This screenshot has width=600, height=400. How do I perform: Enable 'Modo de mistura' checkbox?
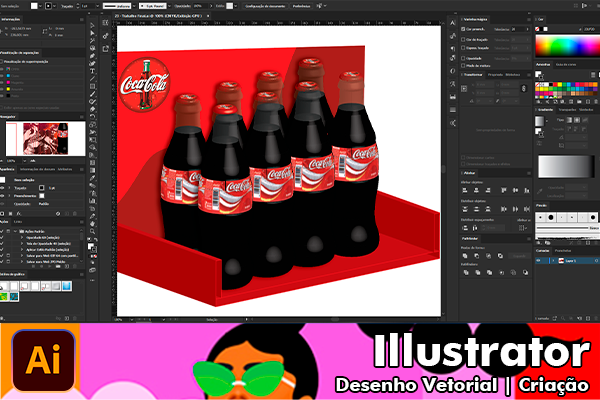pyautogui.click(x=463, y=66)
